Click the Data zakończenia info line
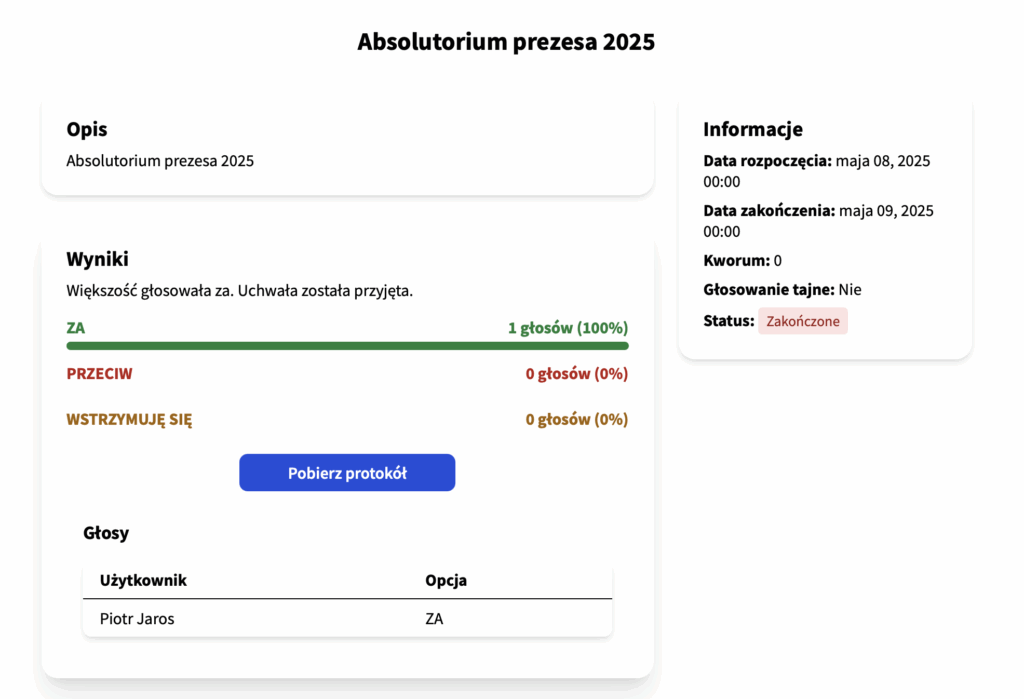The height and width of the screenshot is (699, 1024). tap(818, 221)
